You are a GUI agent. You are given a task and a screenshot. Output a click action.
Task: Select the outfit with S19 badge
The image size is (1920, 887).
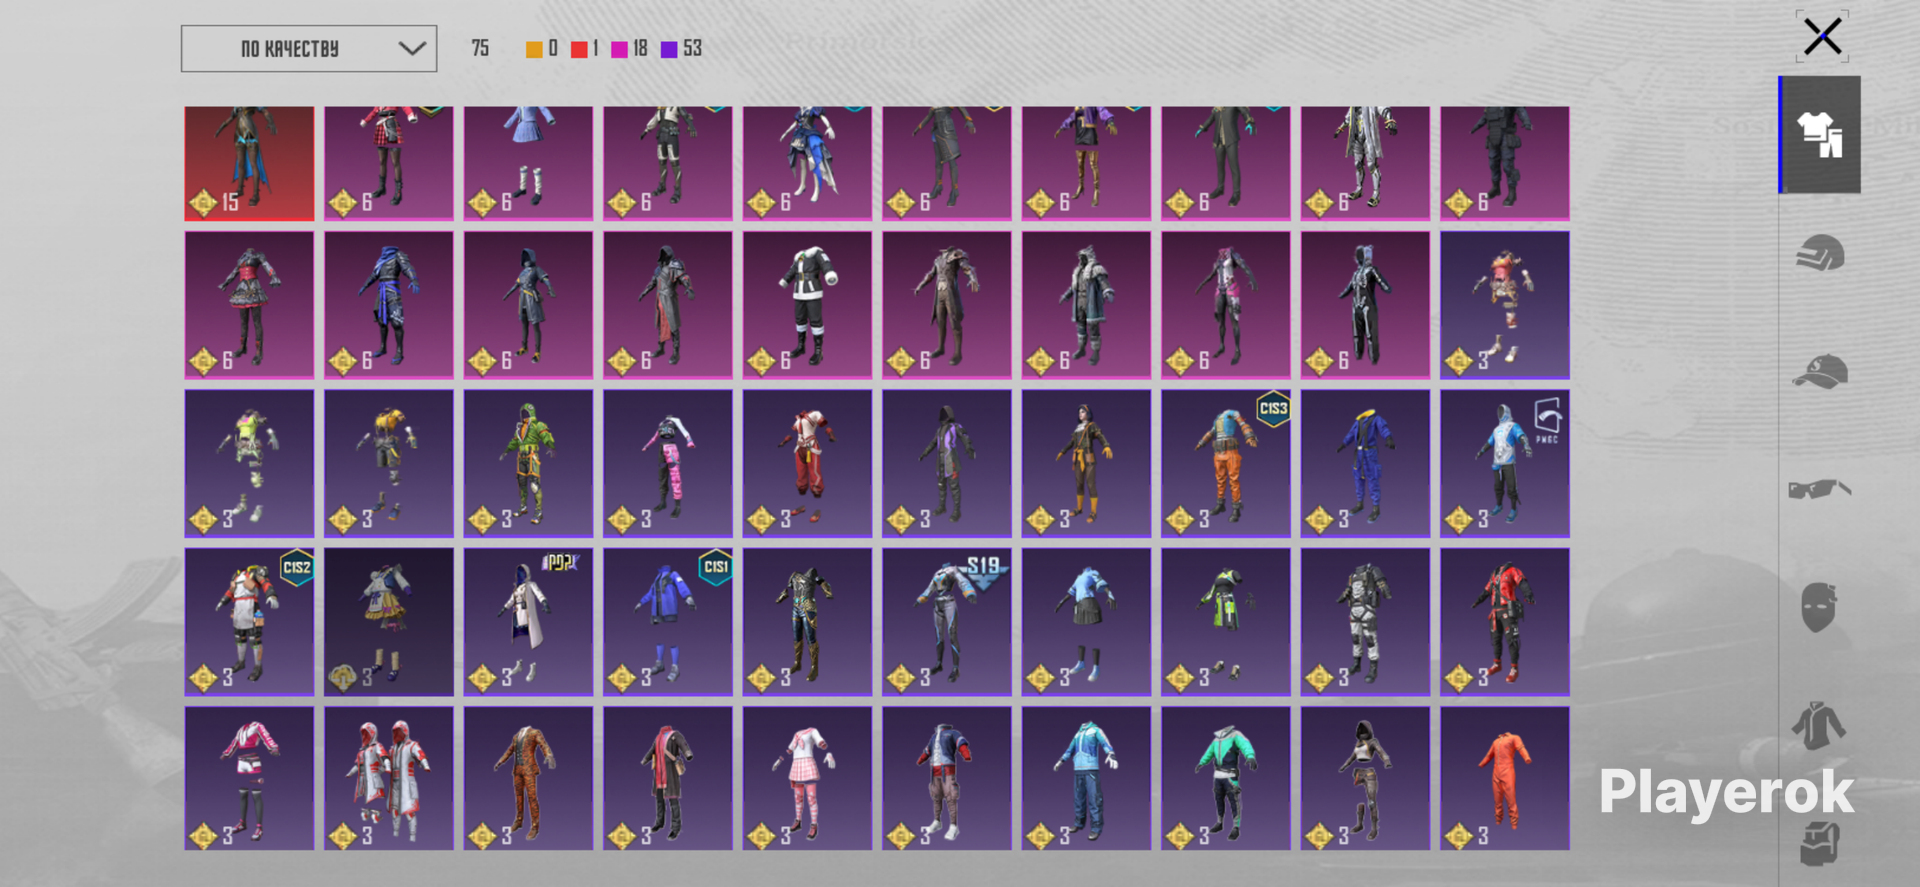pos(946,621)
